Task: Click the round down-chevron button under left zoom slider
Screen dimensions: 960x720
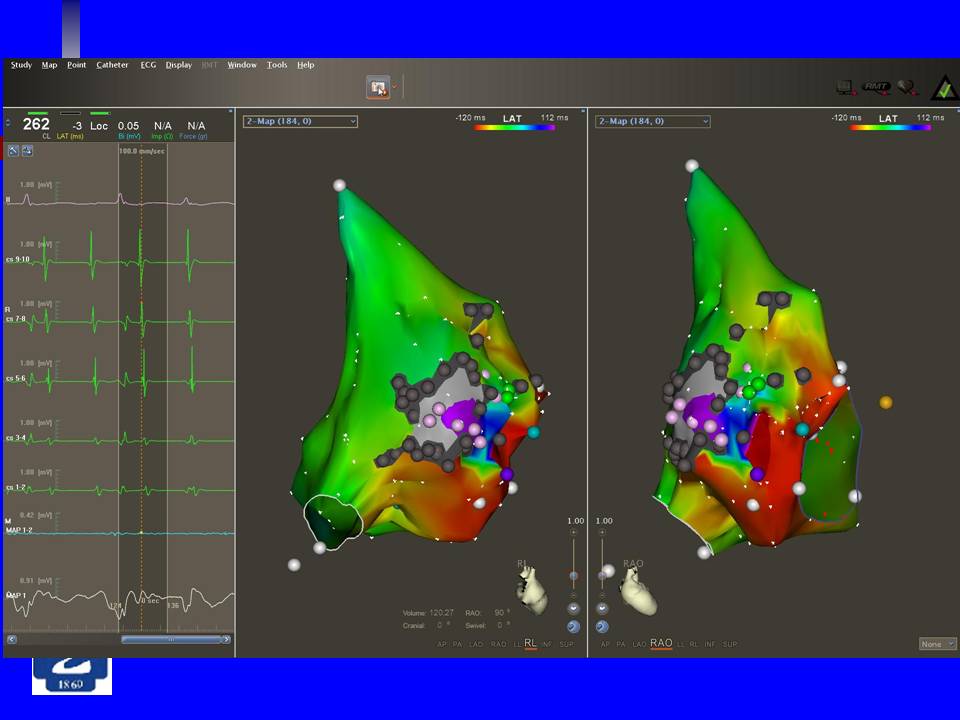Action: click(573, 608)
